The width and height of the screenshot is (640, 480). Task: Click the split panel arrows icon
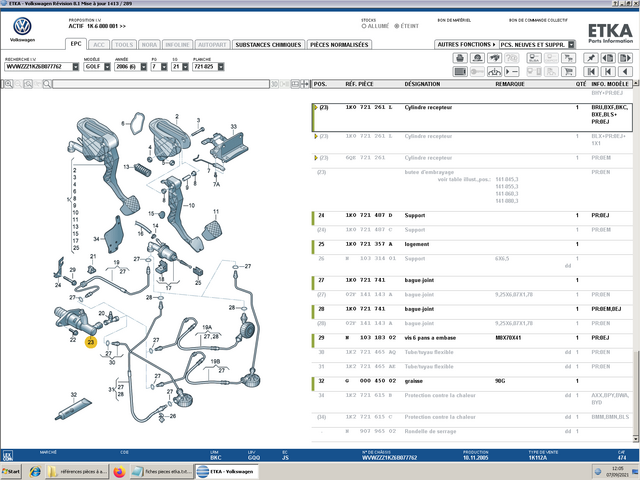(305, 84)
